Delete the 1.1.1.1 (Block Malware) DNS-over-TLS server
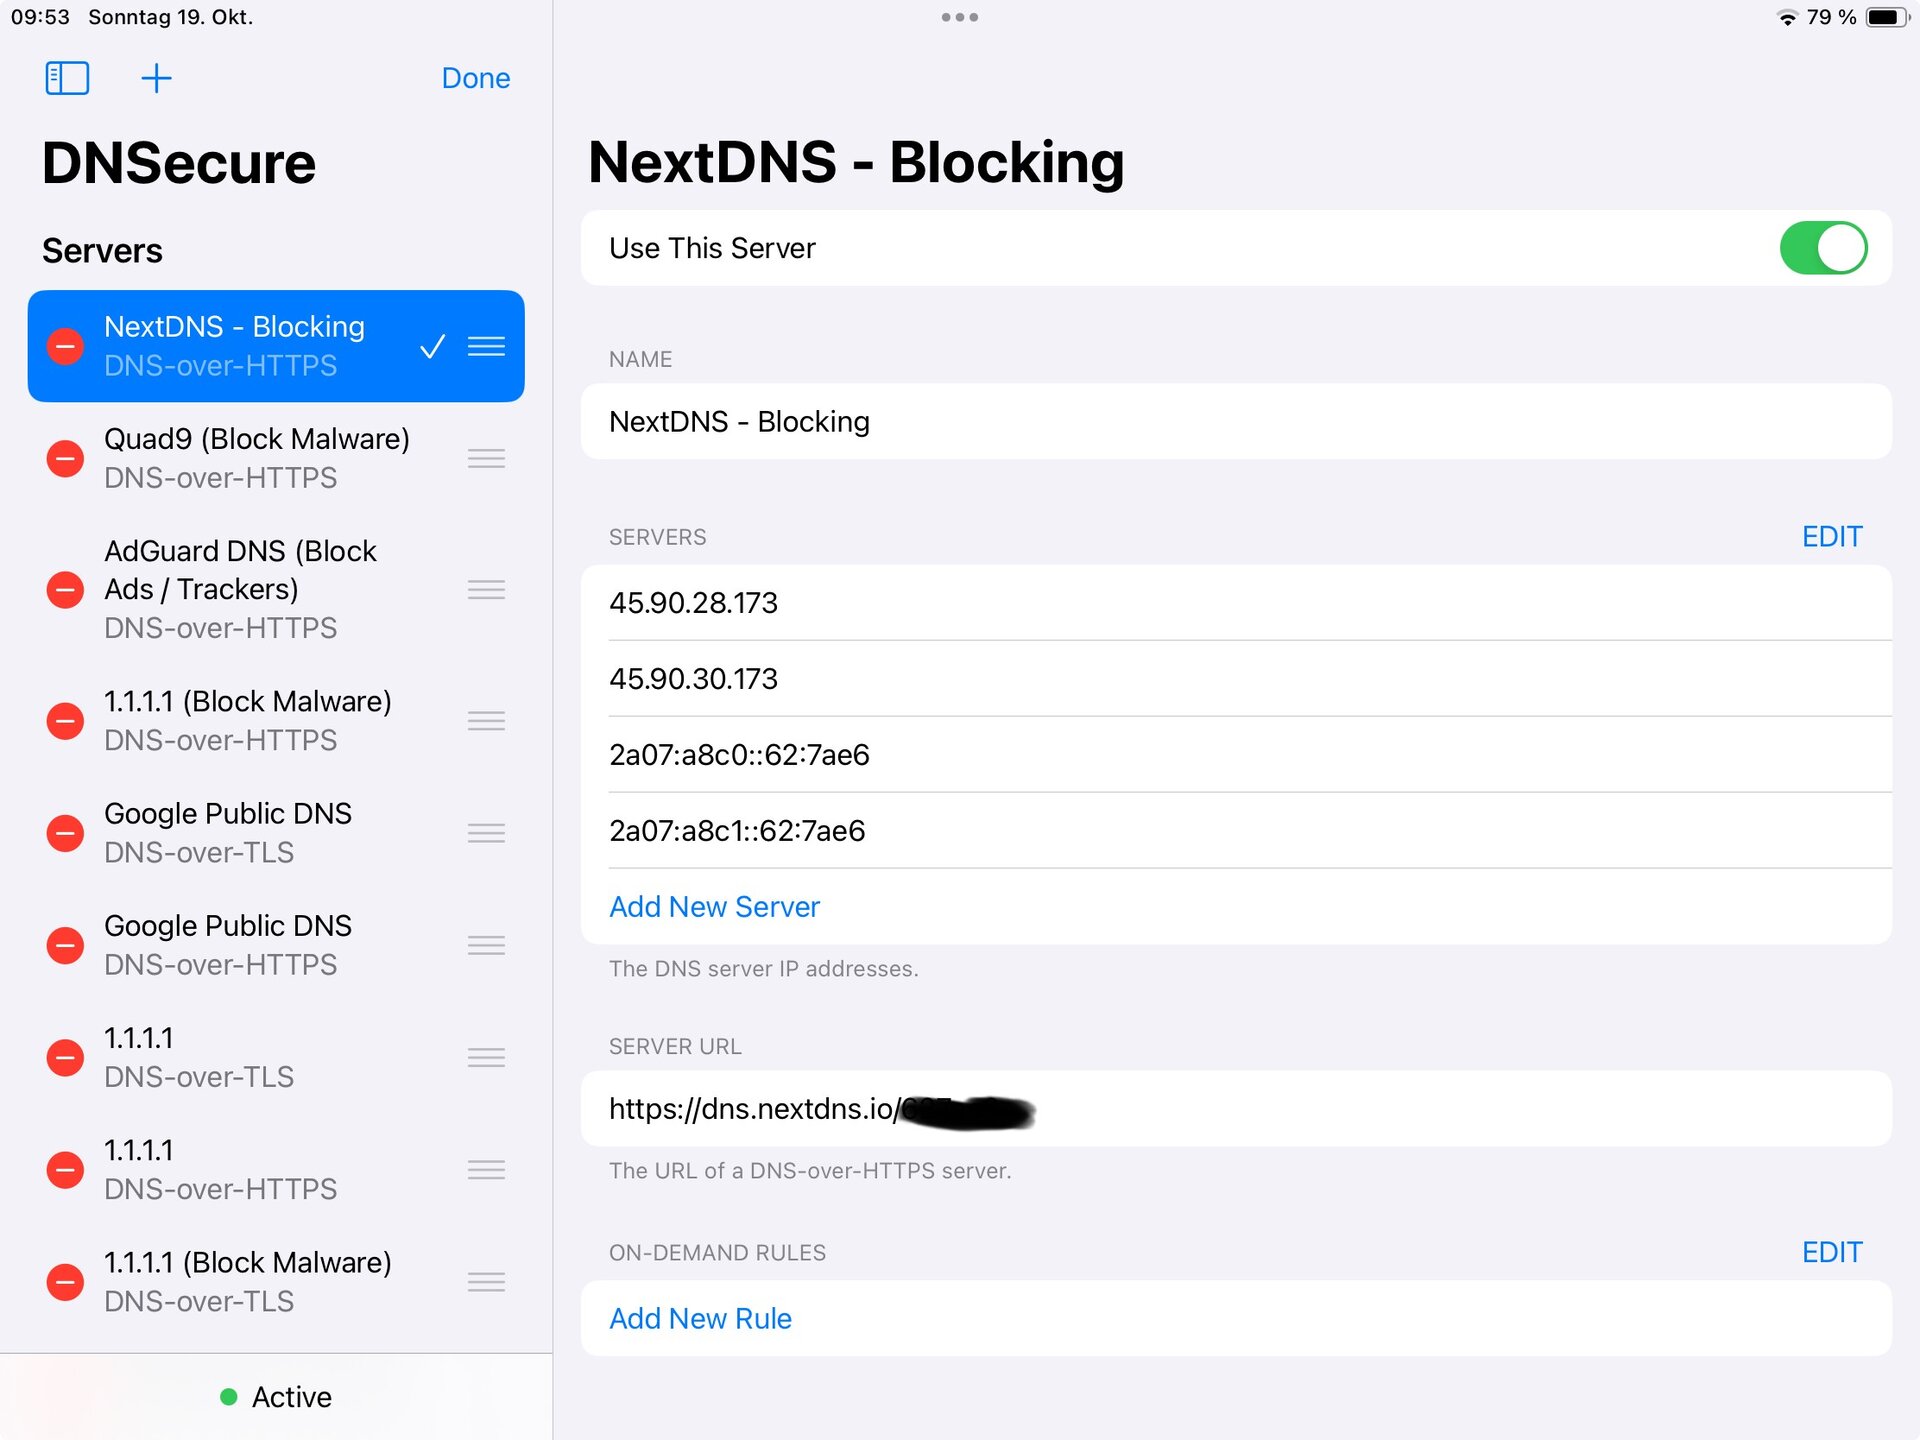The height and width of the screenshot is (1440, 1920). pos(66,1282)
